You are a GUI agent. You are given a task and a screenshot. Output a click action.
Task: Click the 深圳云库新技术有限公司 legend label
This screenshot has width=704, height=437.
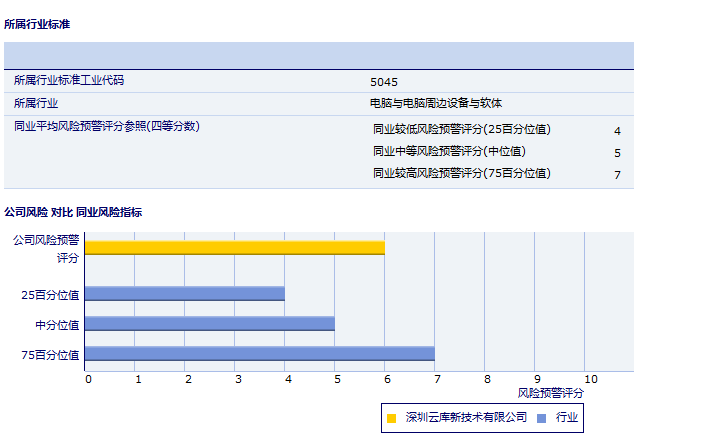click(x=466, y=417)
